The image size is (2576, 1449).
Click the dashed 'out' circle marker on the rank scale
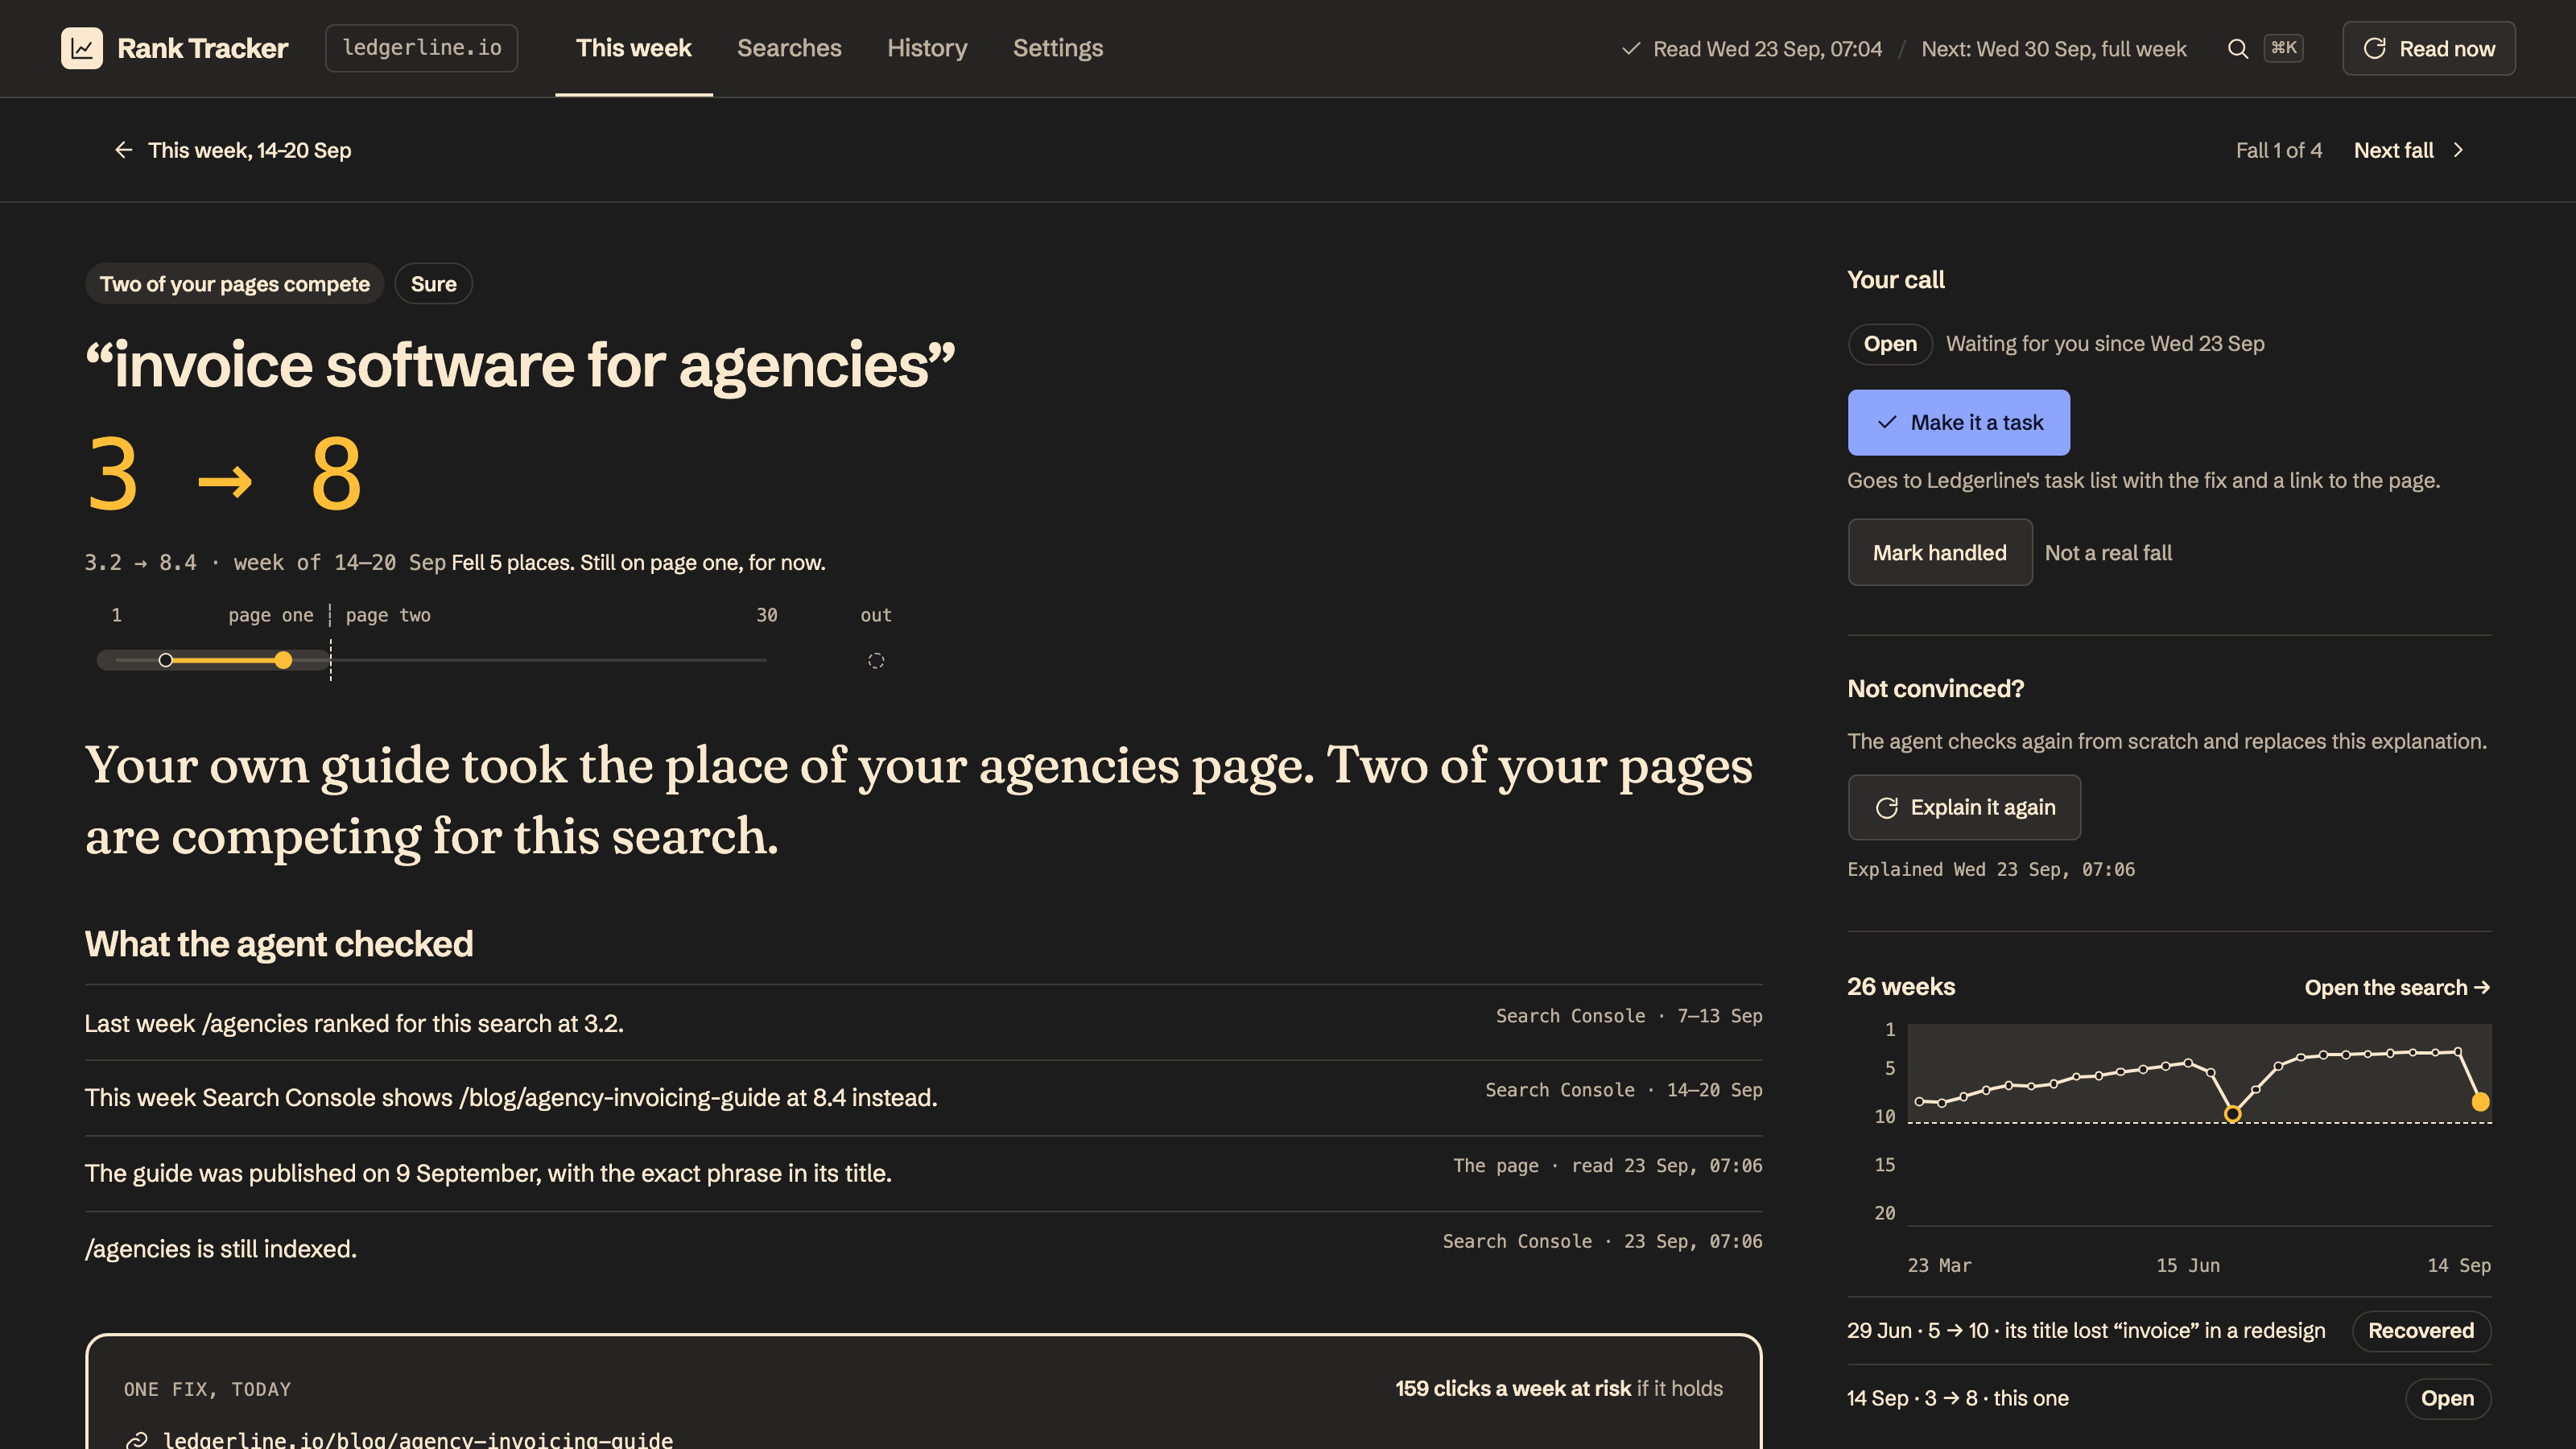tap(876, 660)
